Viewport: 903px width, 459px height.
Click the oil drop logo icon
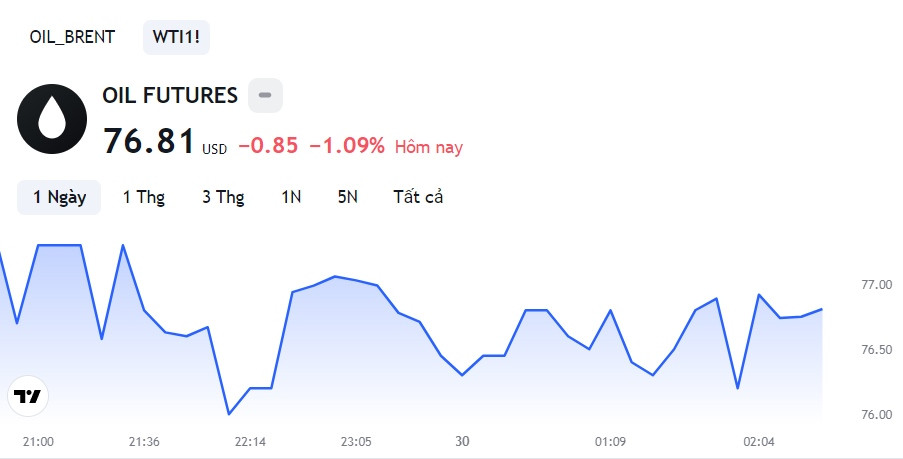point(52,119)
